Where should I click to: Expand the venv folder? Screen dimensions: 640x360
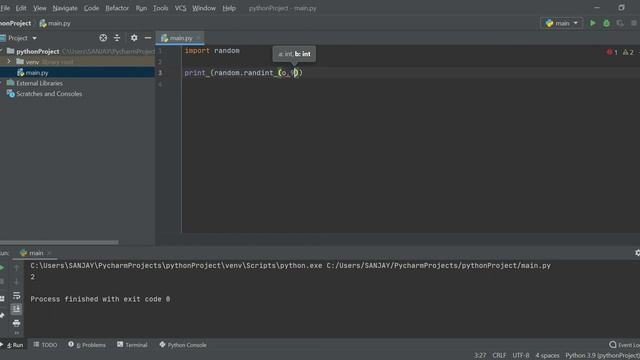(9, 62)
